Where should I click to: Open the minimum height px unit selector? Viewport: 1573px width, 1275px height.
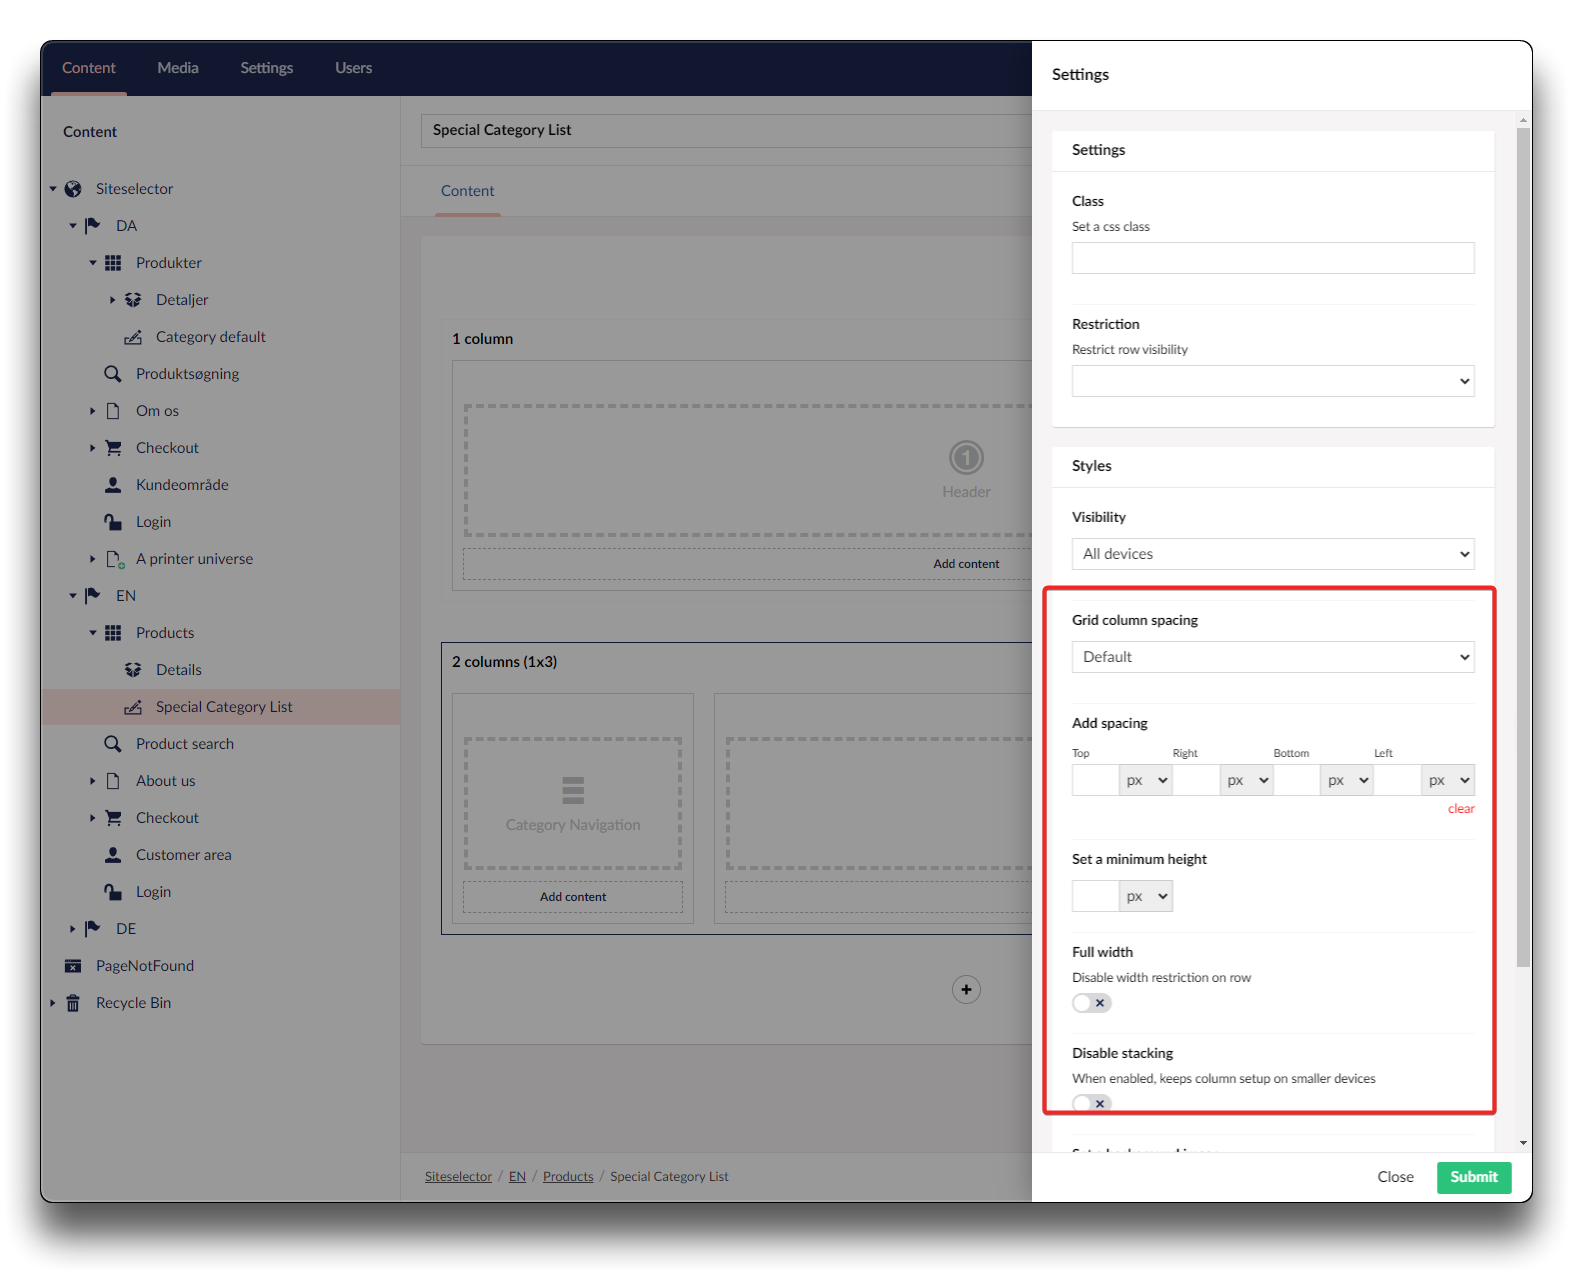(1146, 896)
